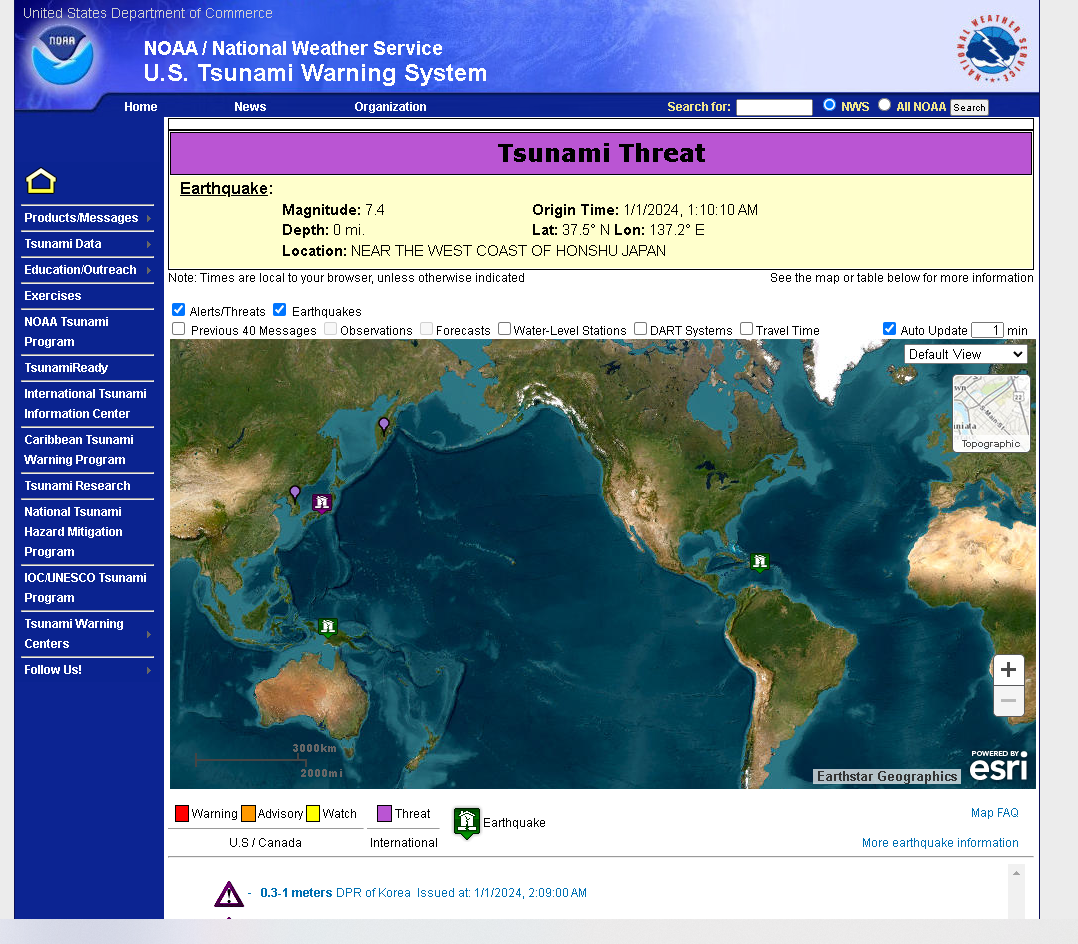
Task: Open More earthquake information link
Action: click(940, 843)
